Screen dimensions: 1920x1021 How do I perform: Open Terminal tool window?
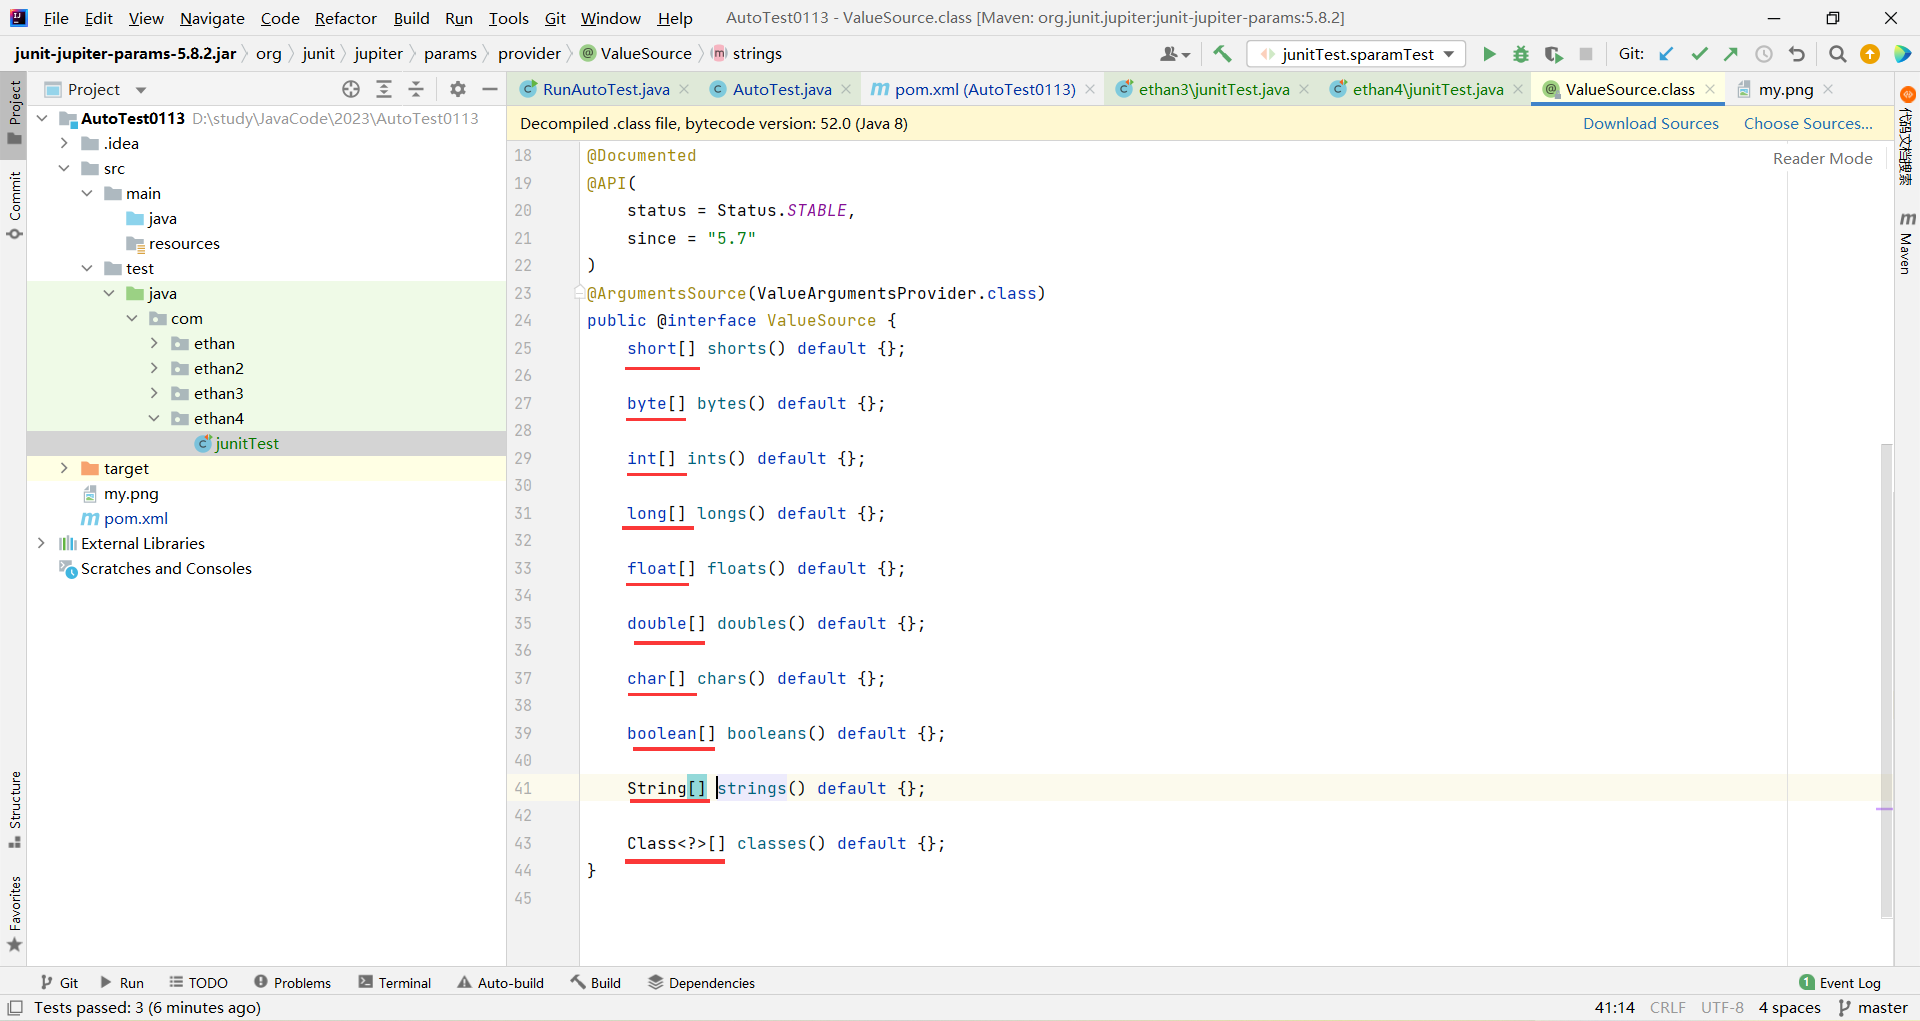395,983
